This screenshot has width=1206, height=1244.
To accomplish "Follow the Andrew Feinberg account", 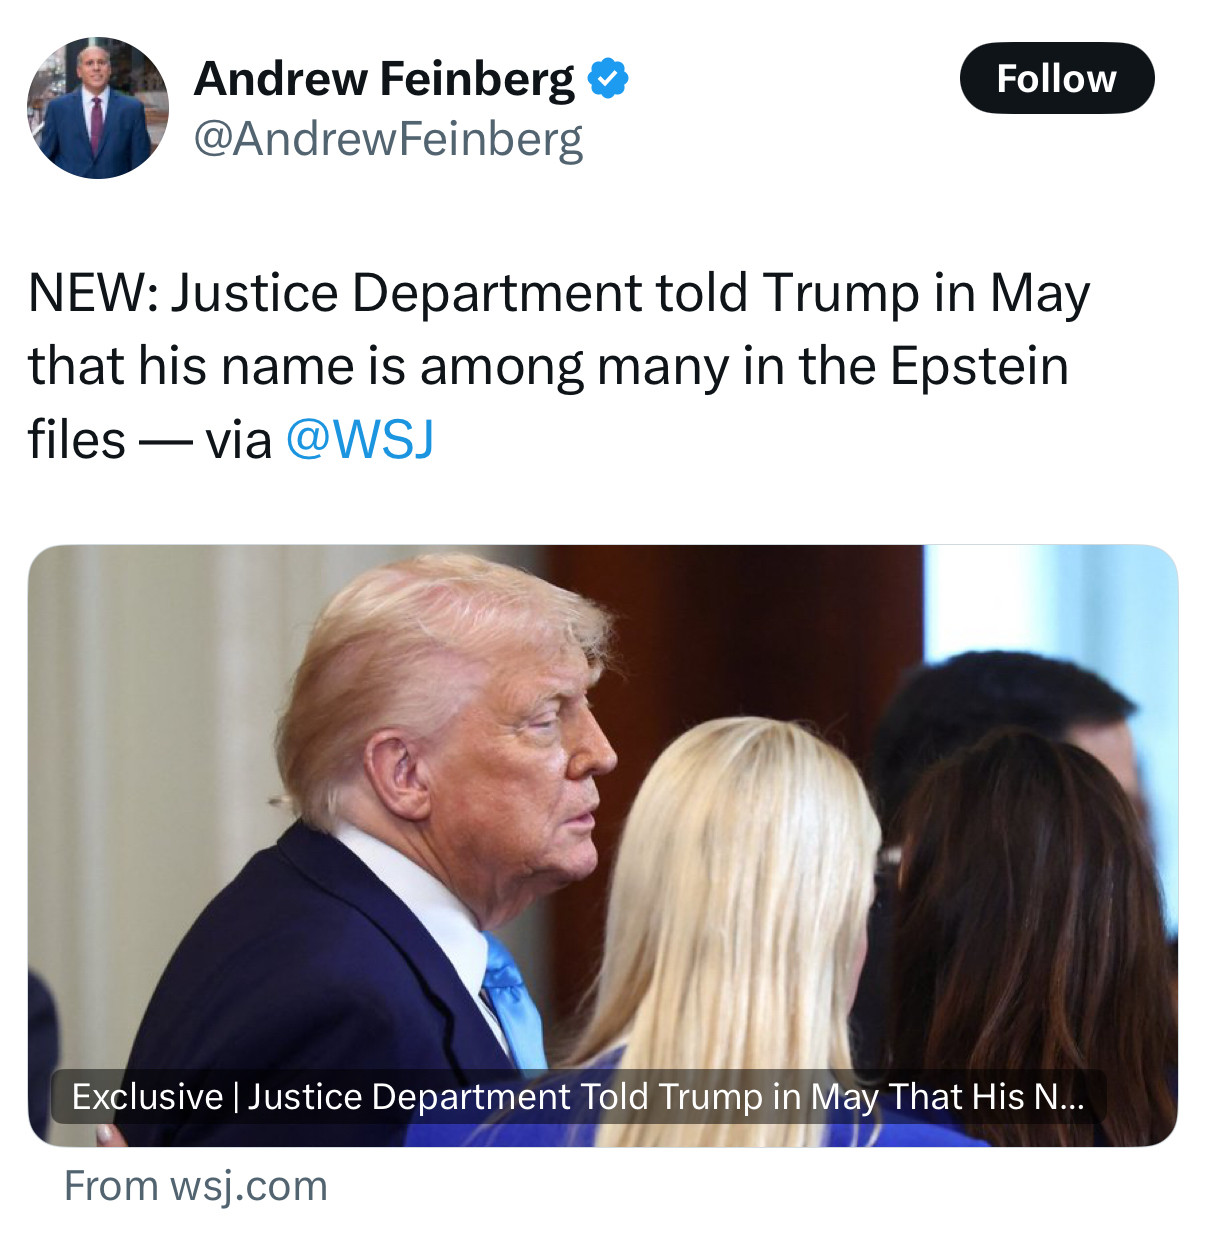I will tap(1056, 78).
